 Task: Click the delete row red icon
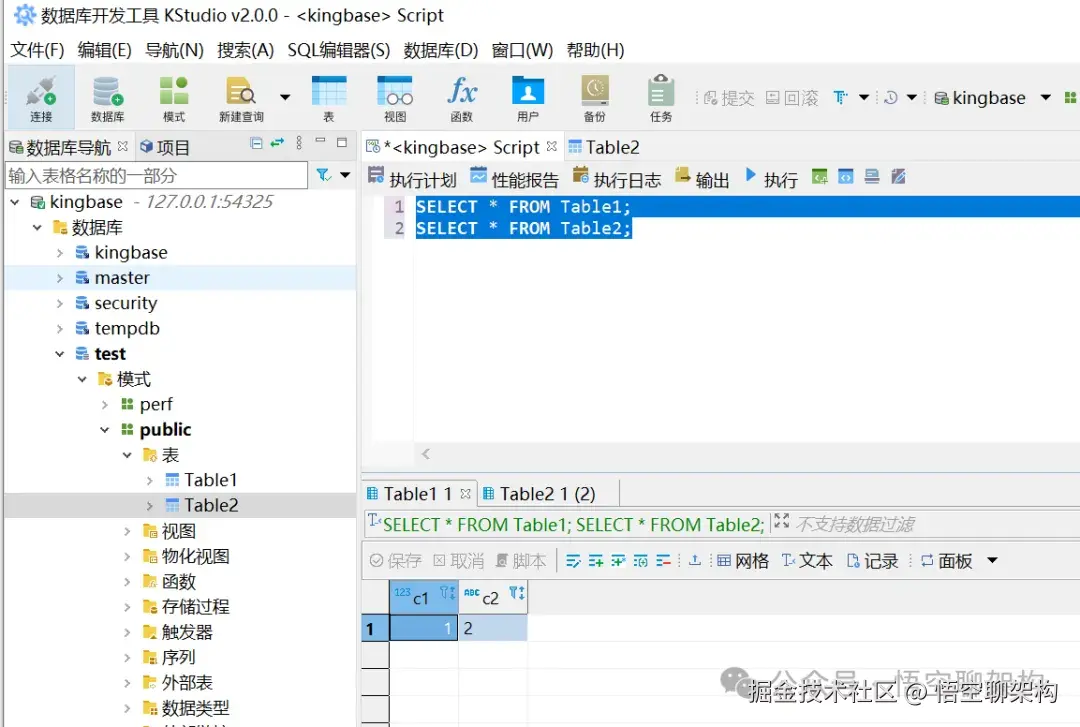click(663, 561)
